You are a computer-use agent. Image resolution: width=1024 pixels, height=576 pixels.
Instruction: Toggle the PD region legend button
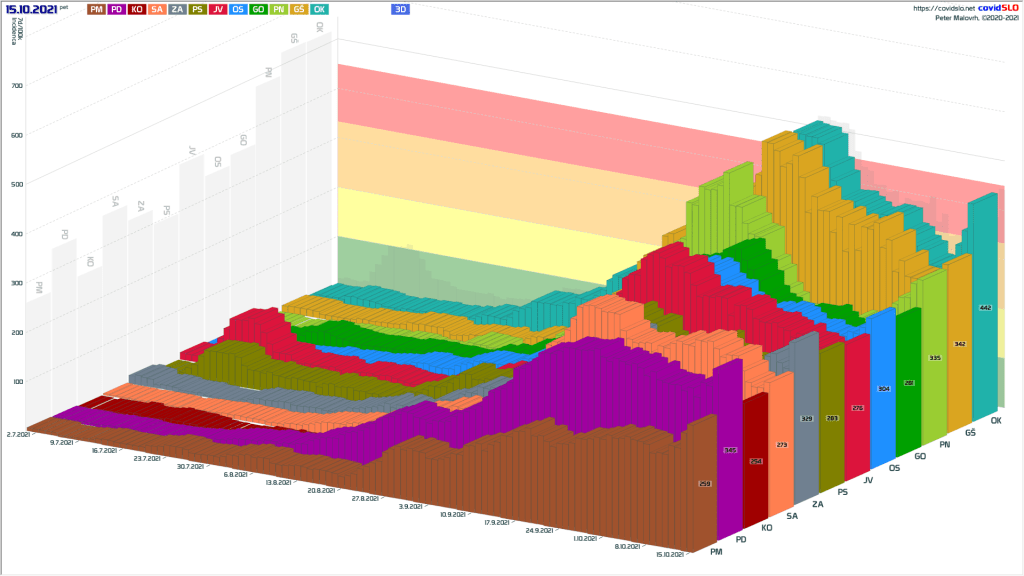coord(116,9)
